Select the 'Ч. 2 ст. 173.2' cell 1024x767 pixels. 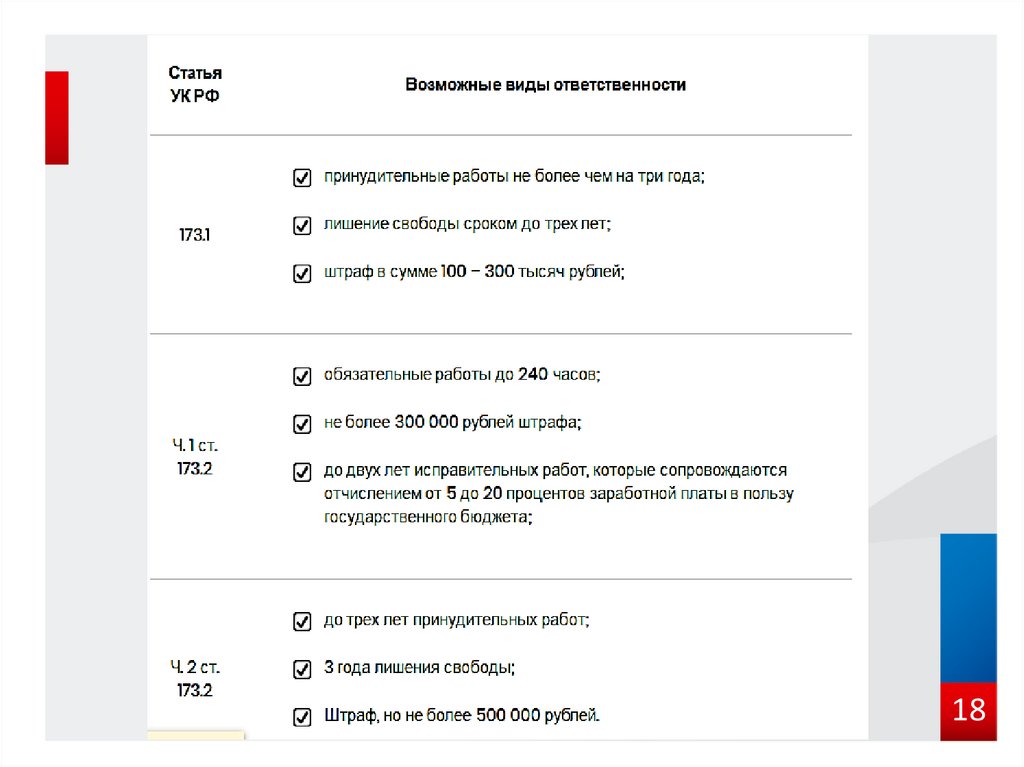tap(195, 678)
